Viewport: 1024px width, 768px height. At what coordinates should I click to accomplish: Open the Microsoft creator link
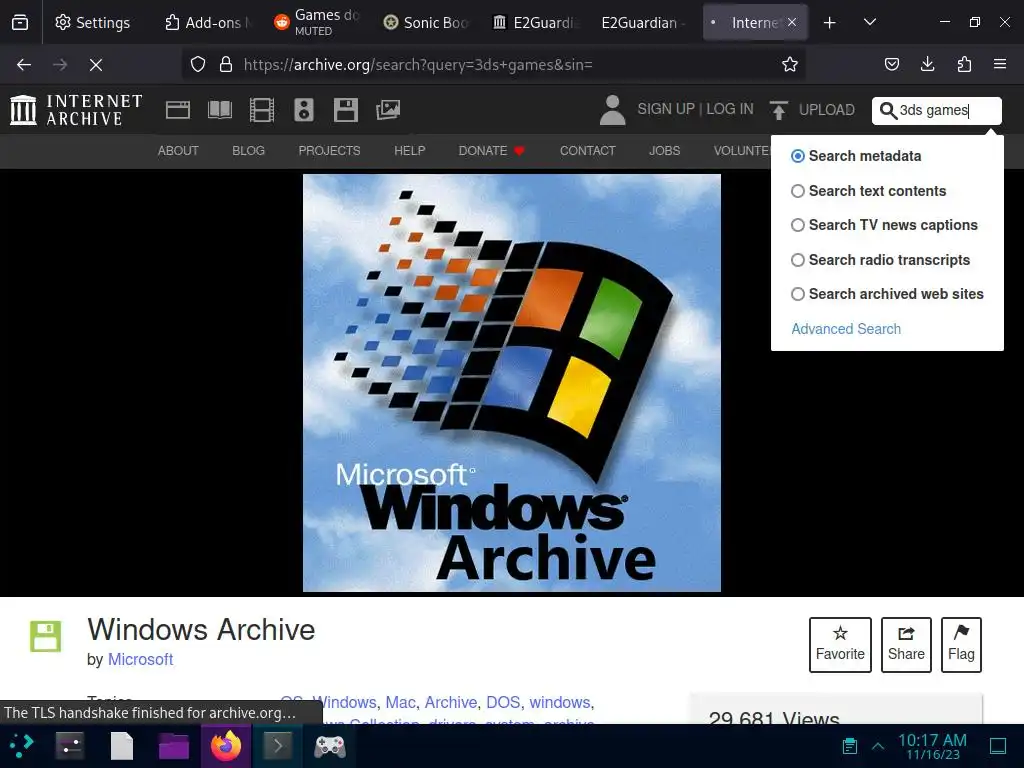point(140,660)
